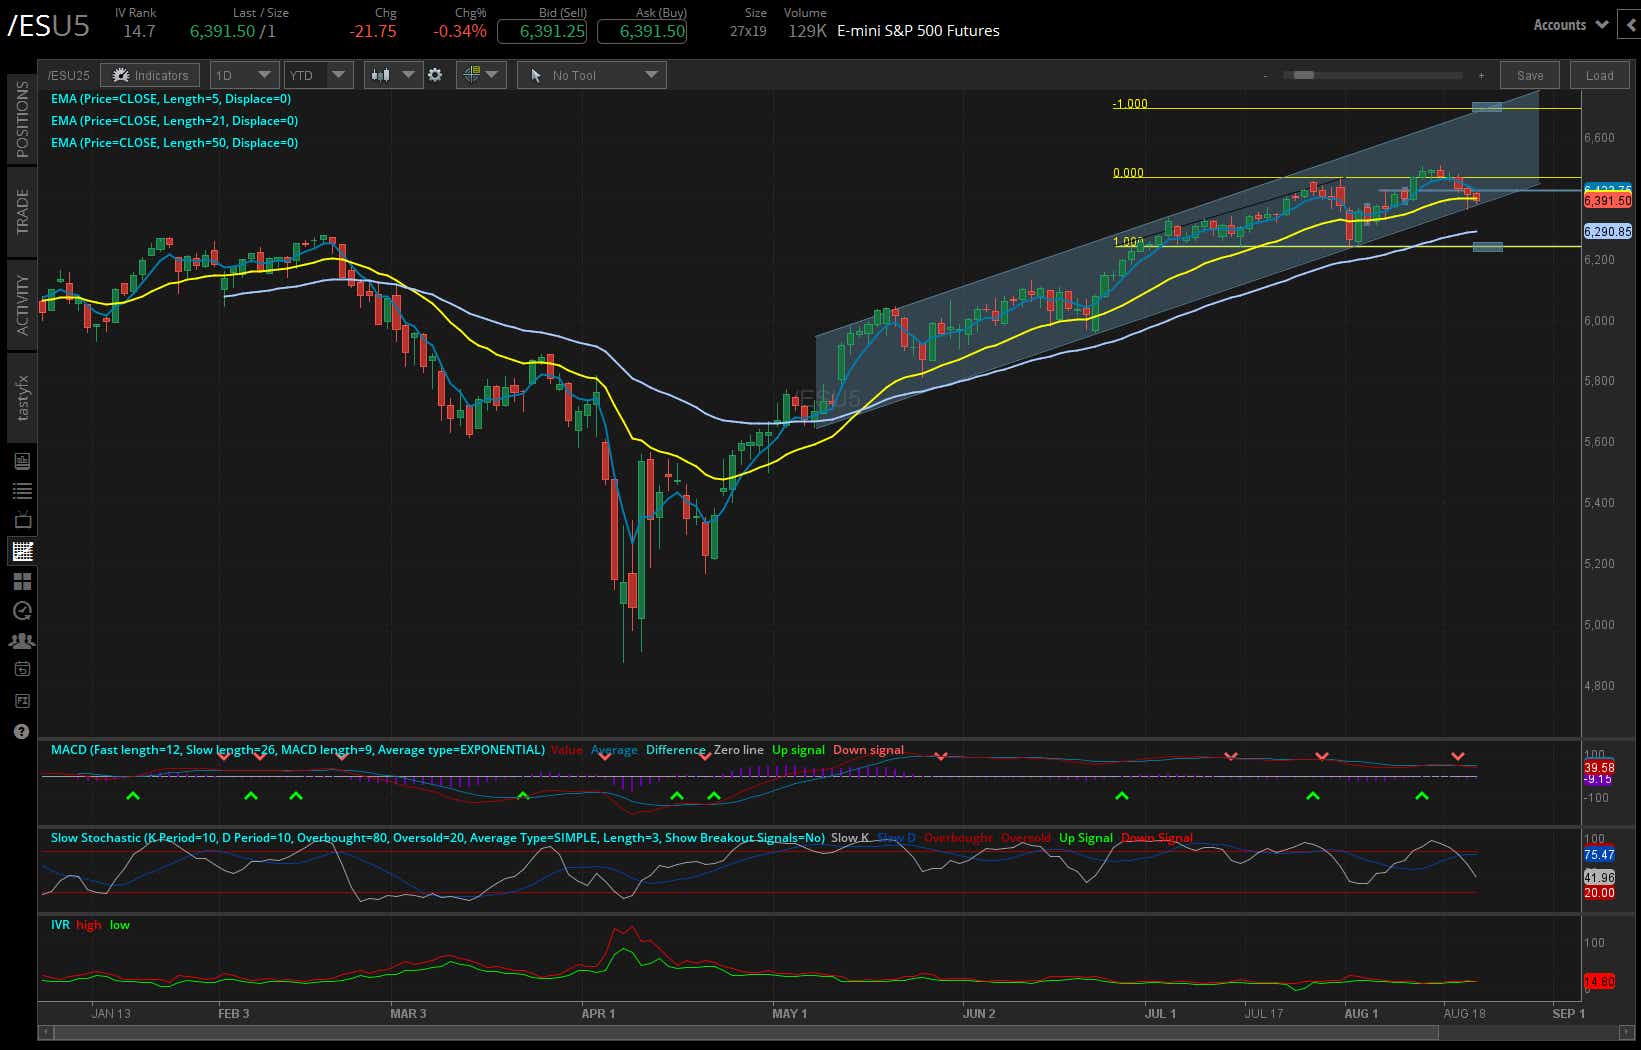
Task: Expand the YTD range dropdown
Action: 318,74
